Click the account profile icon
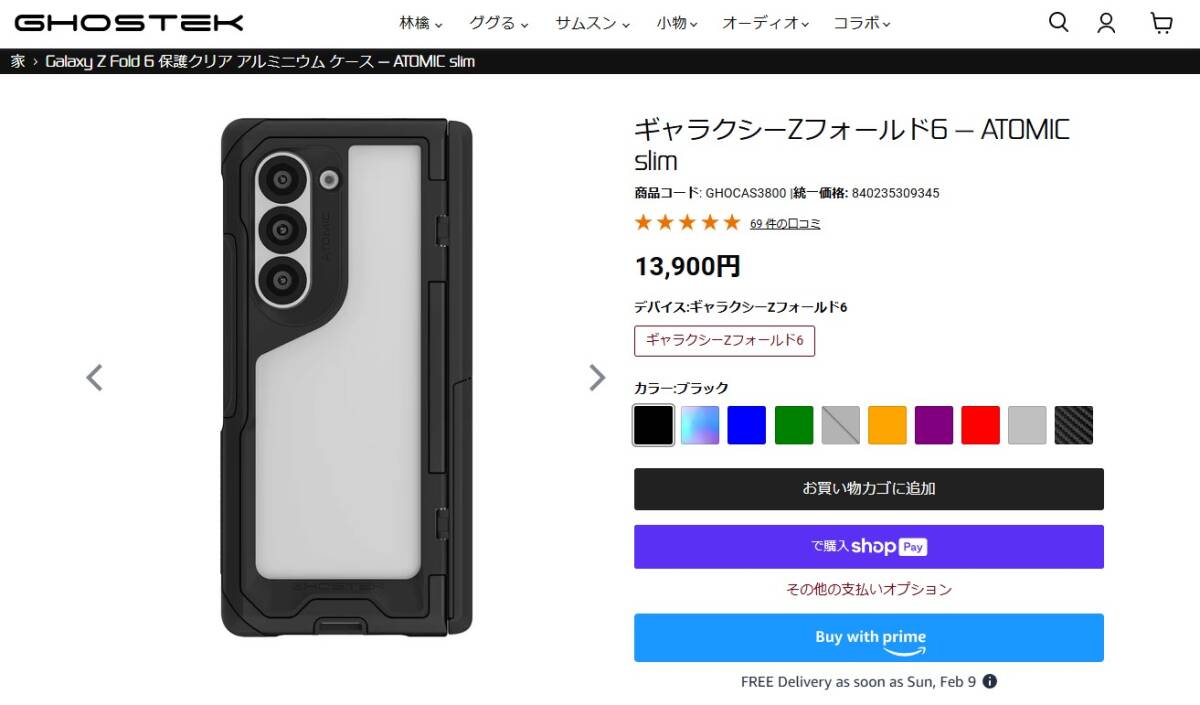Screen dimensions: 1200x705 pyautogui.click(x=1106, y=23)
